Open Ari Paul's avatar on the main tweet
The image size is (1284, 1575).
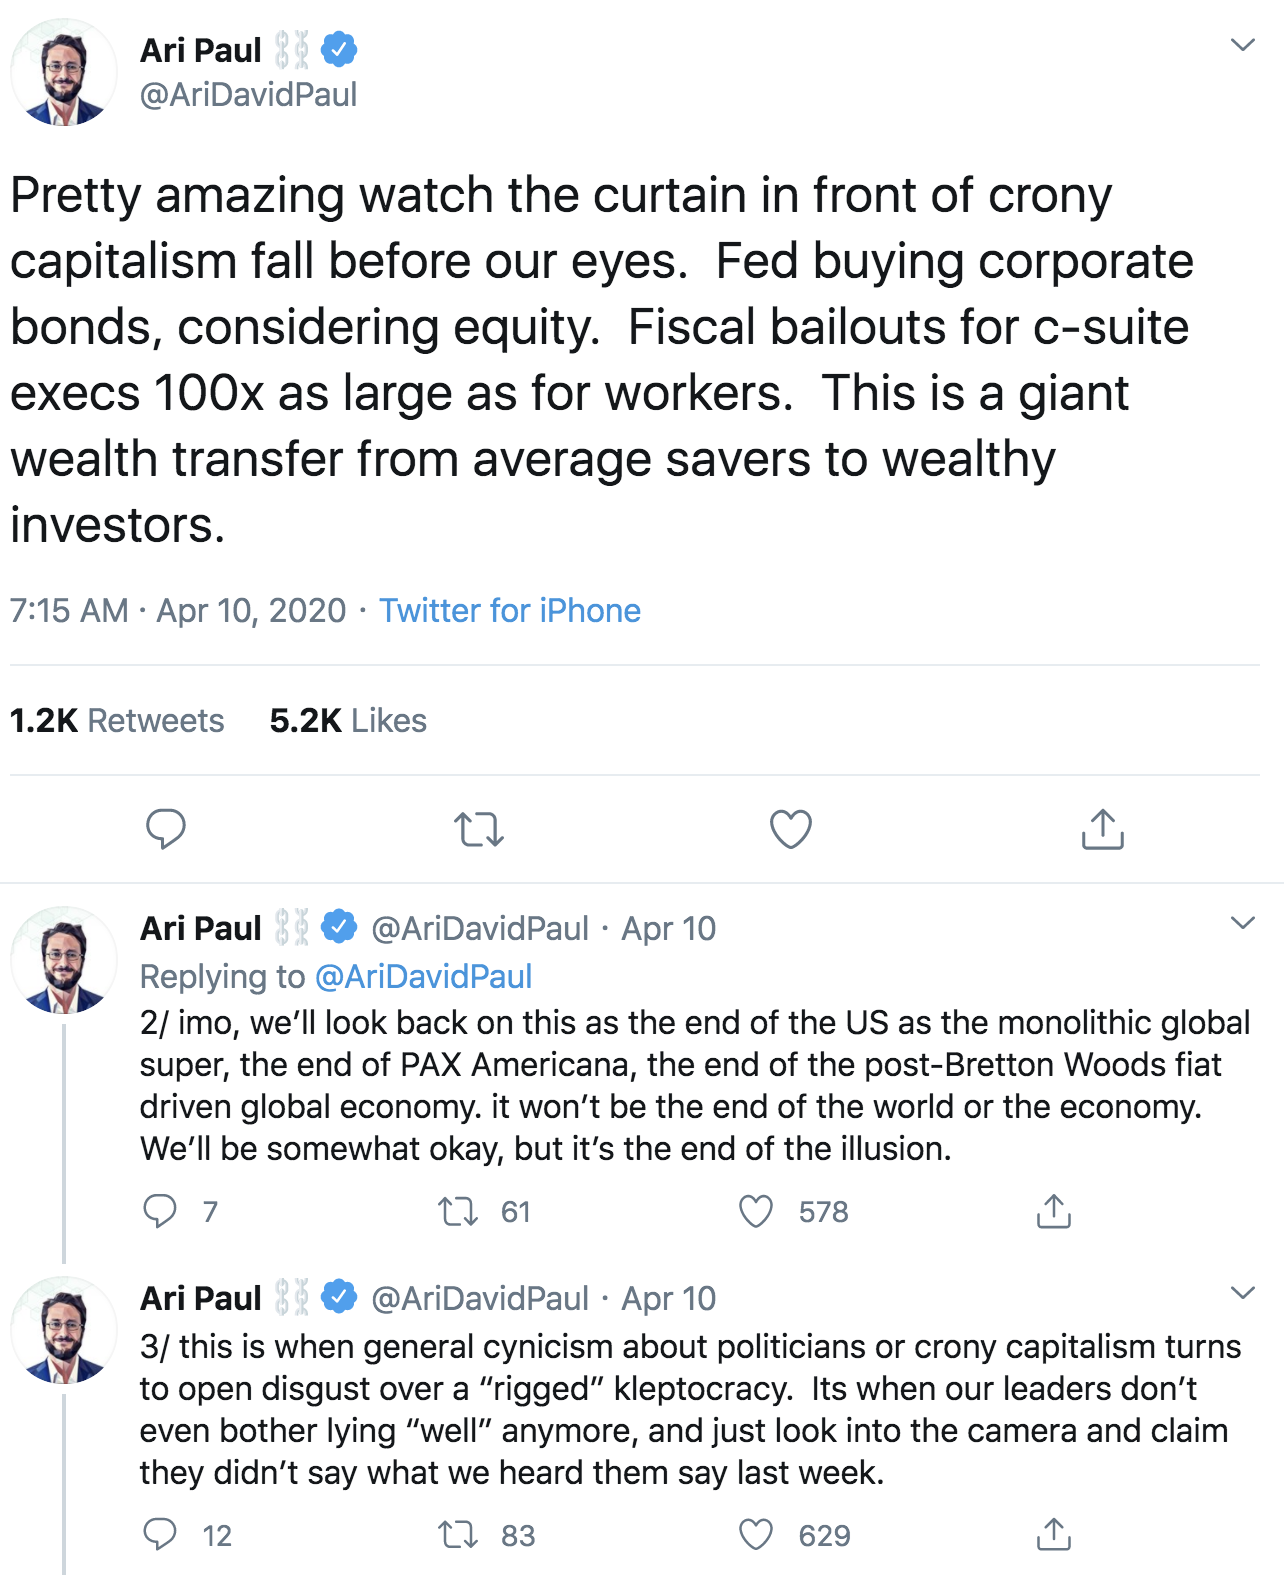(64, 72)
